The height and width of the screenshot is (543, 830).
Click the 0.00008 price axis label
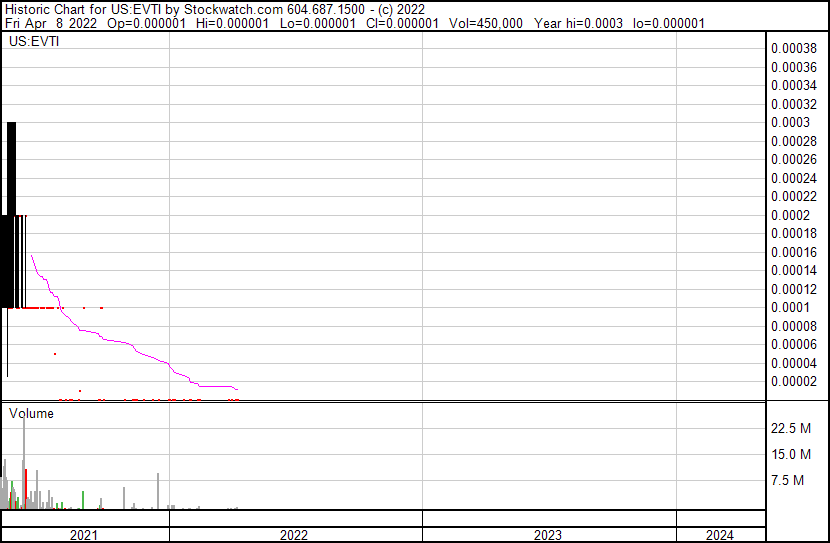794,326
